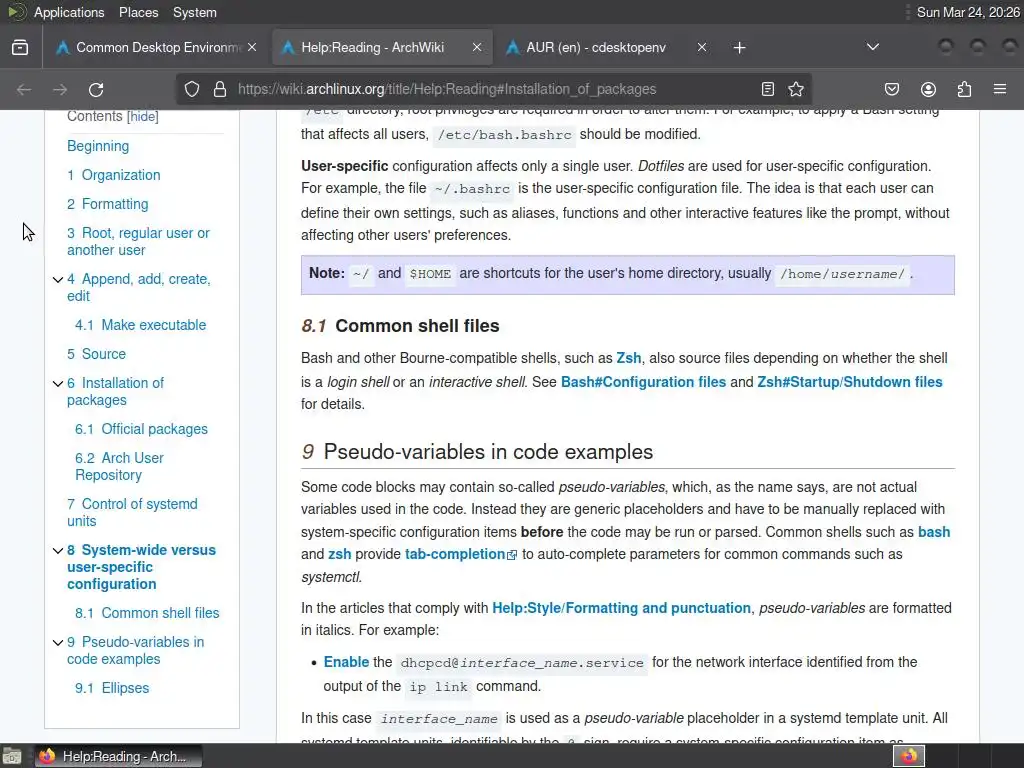Click the Firefox icon in bottom-right tray

click(909, 756)
